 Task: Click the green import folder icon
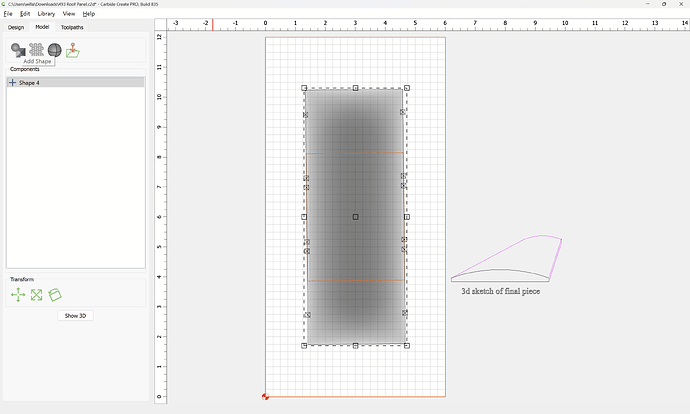point(73,49)
